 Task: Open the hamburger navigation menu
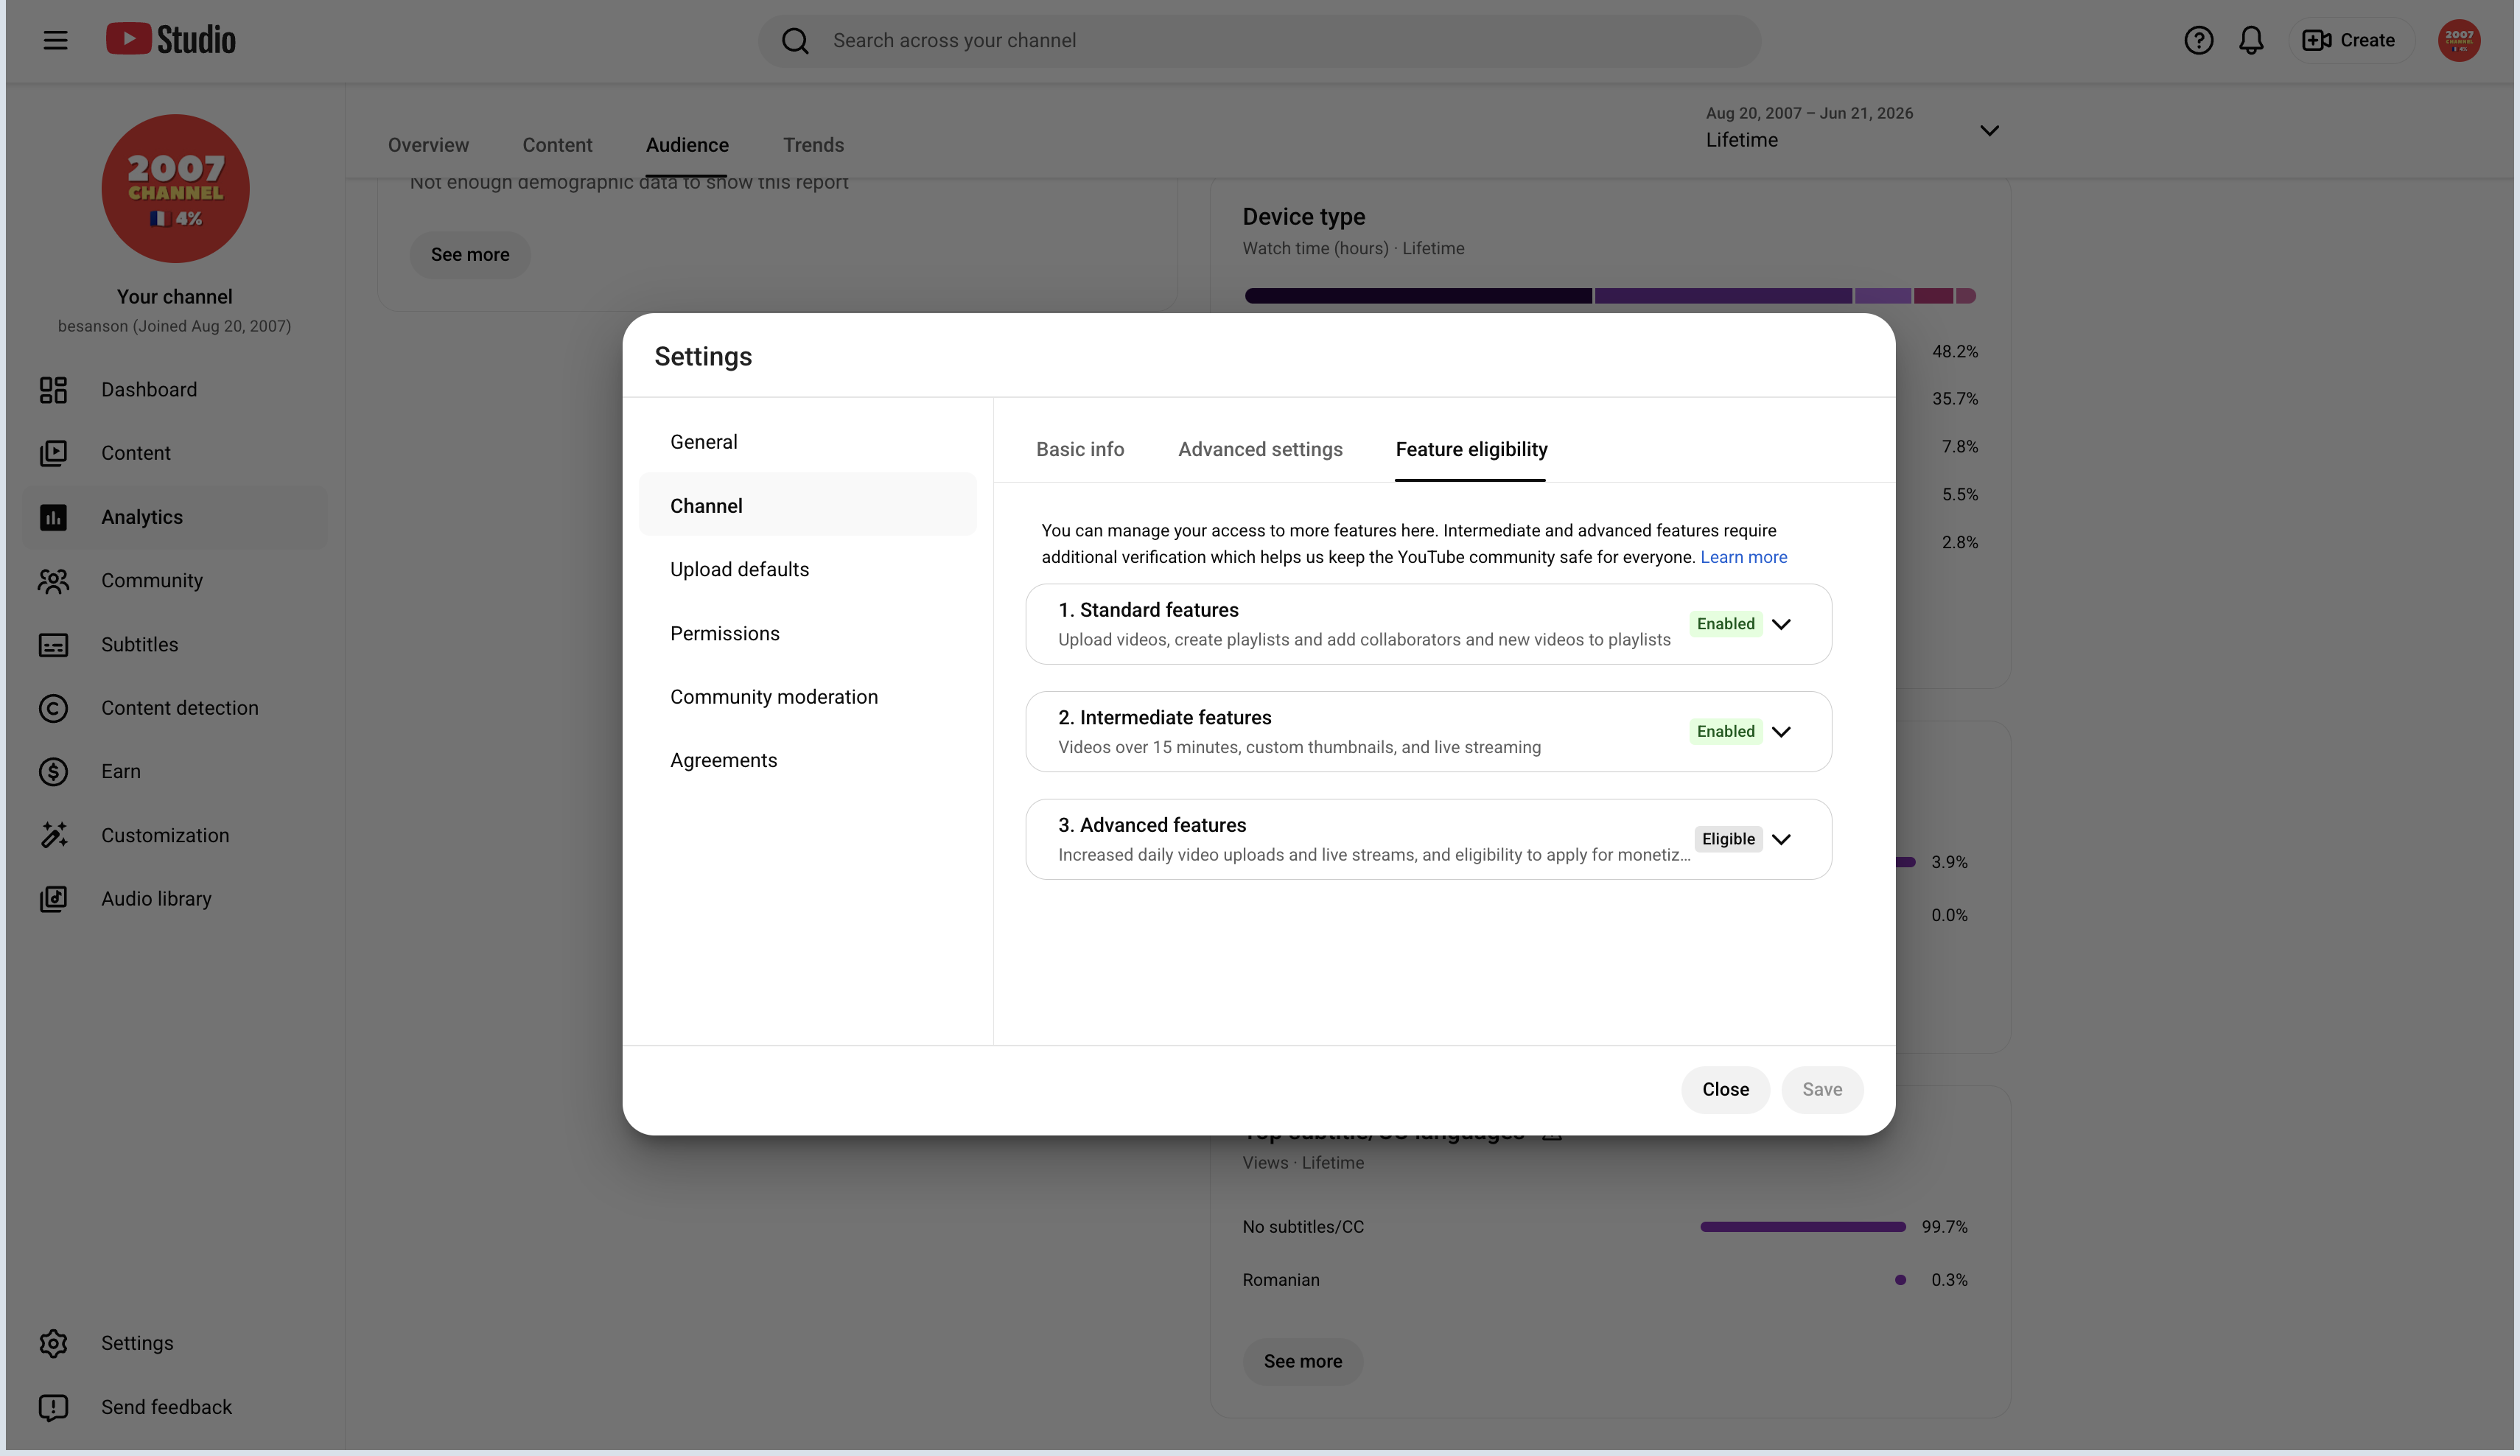point(55,40)
